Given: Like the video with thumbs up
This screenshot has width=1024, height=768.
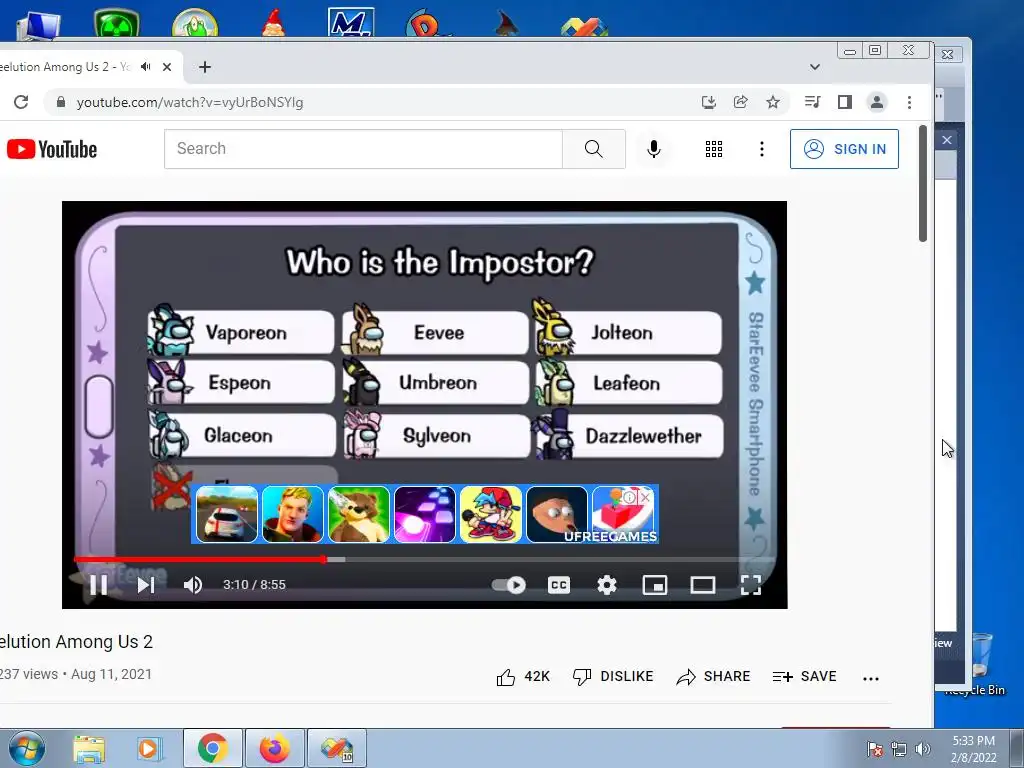Looking at the screenshot, I should 522,677.
